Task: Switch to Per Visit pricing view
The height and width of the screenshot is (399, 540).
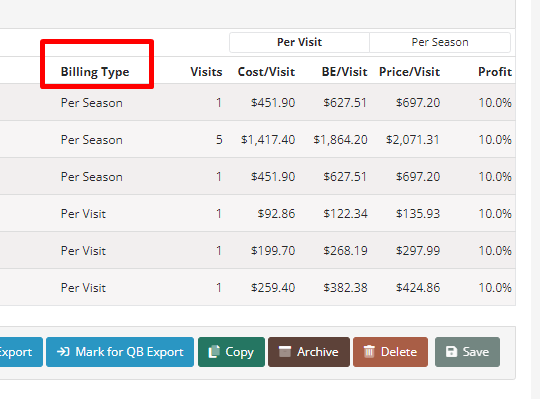Action: 299,42
